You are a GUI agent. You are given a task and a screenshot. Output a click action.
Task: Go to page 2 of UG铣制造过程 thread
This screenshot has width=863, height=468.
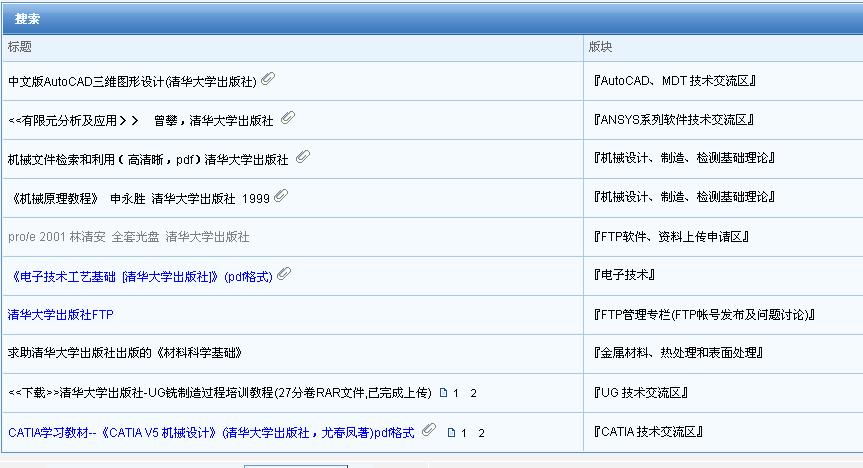[x=473, y=393]
